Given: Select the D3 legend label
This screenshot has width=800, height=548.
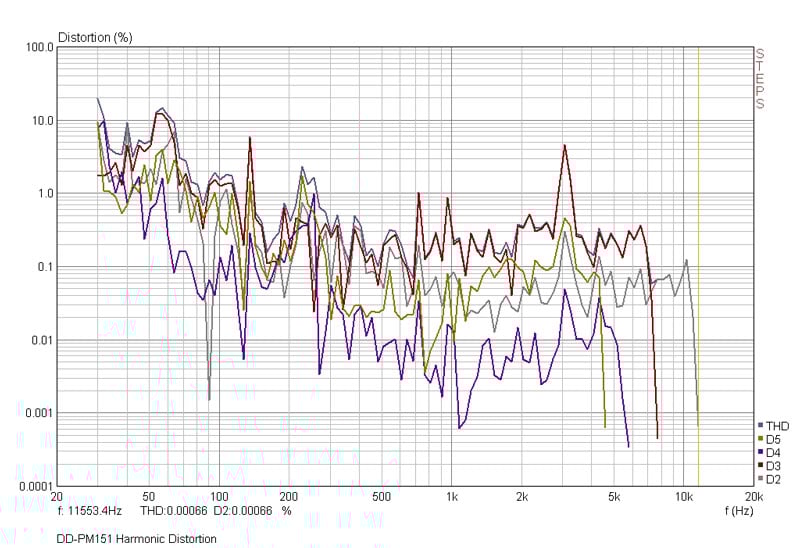Looking at the screenshot, I should tap(773, 465).
